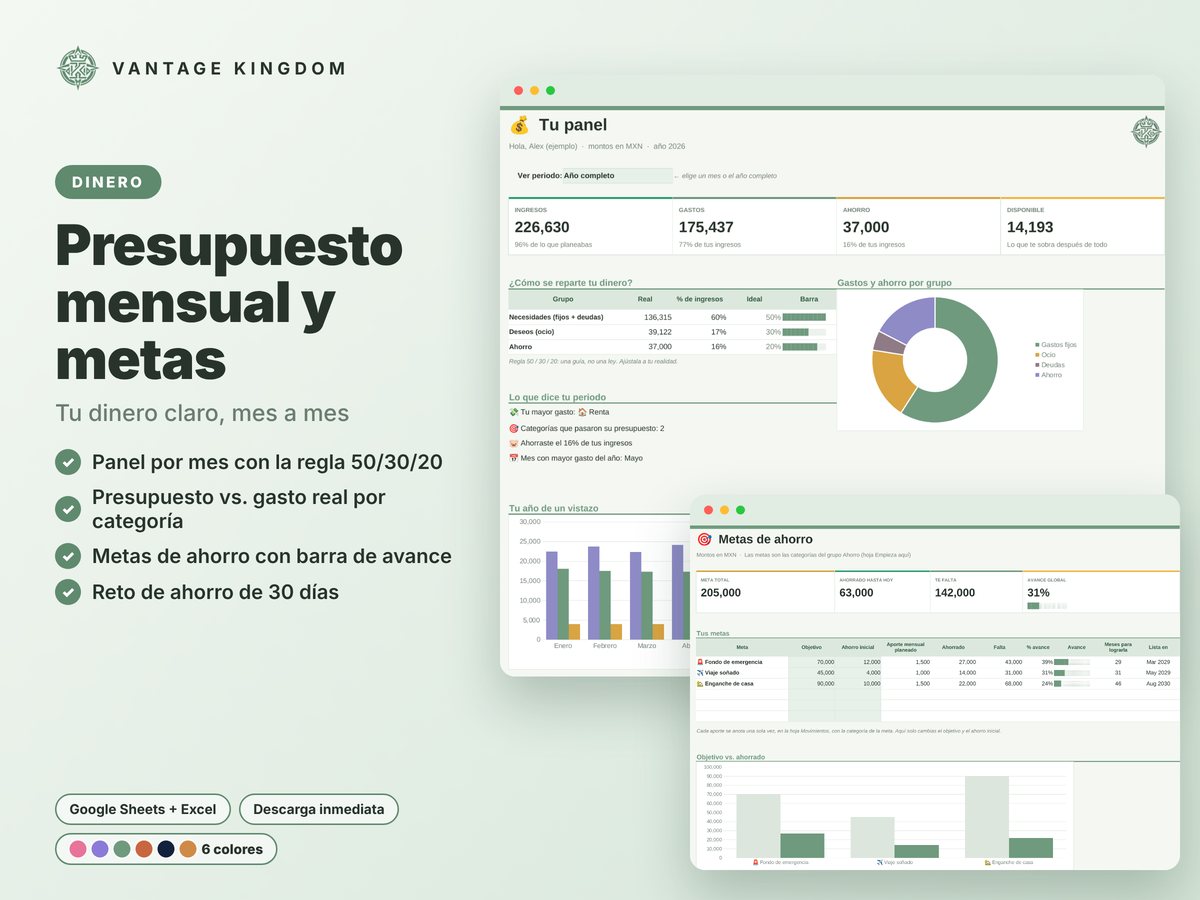This screenshot has height=900, width=1200.
Task: Select the green color swatch
Action: 122,849
